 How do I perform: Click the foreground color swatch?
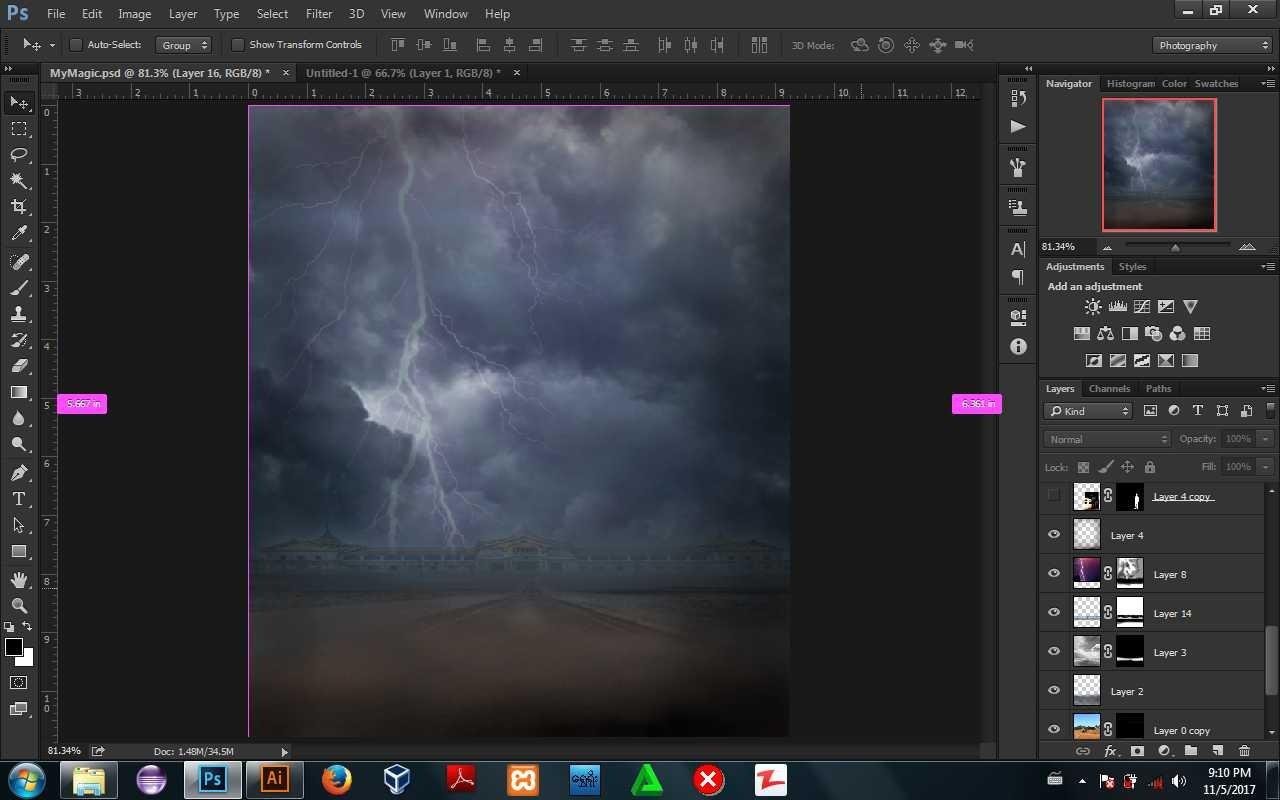tap(14, 648)
